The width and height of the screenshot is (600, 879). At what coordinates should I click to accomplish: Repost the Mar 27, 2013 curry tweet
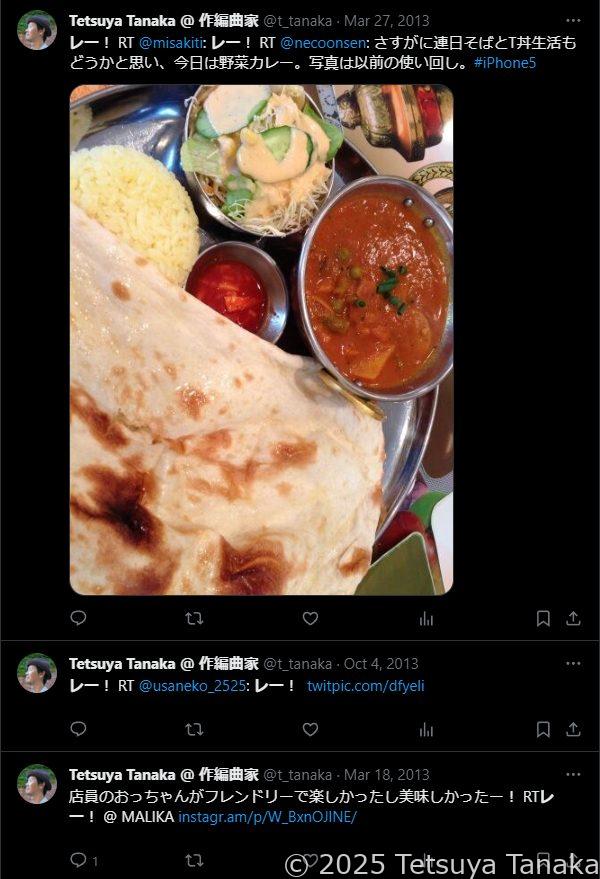[194, 618]
